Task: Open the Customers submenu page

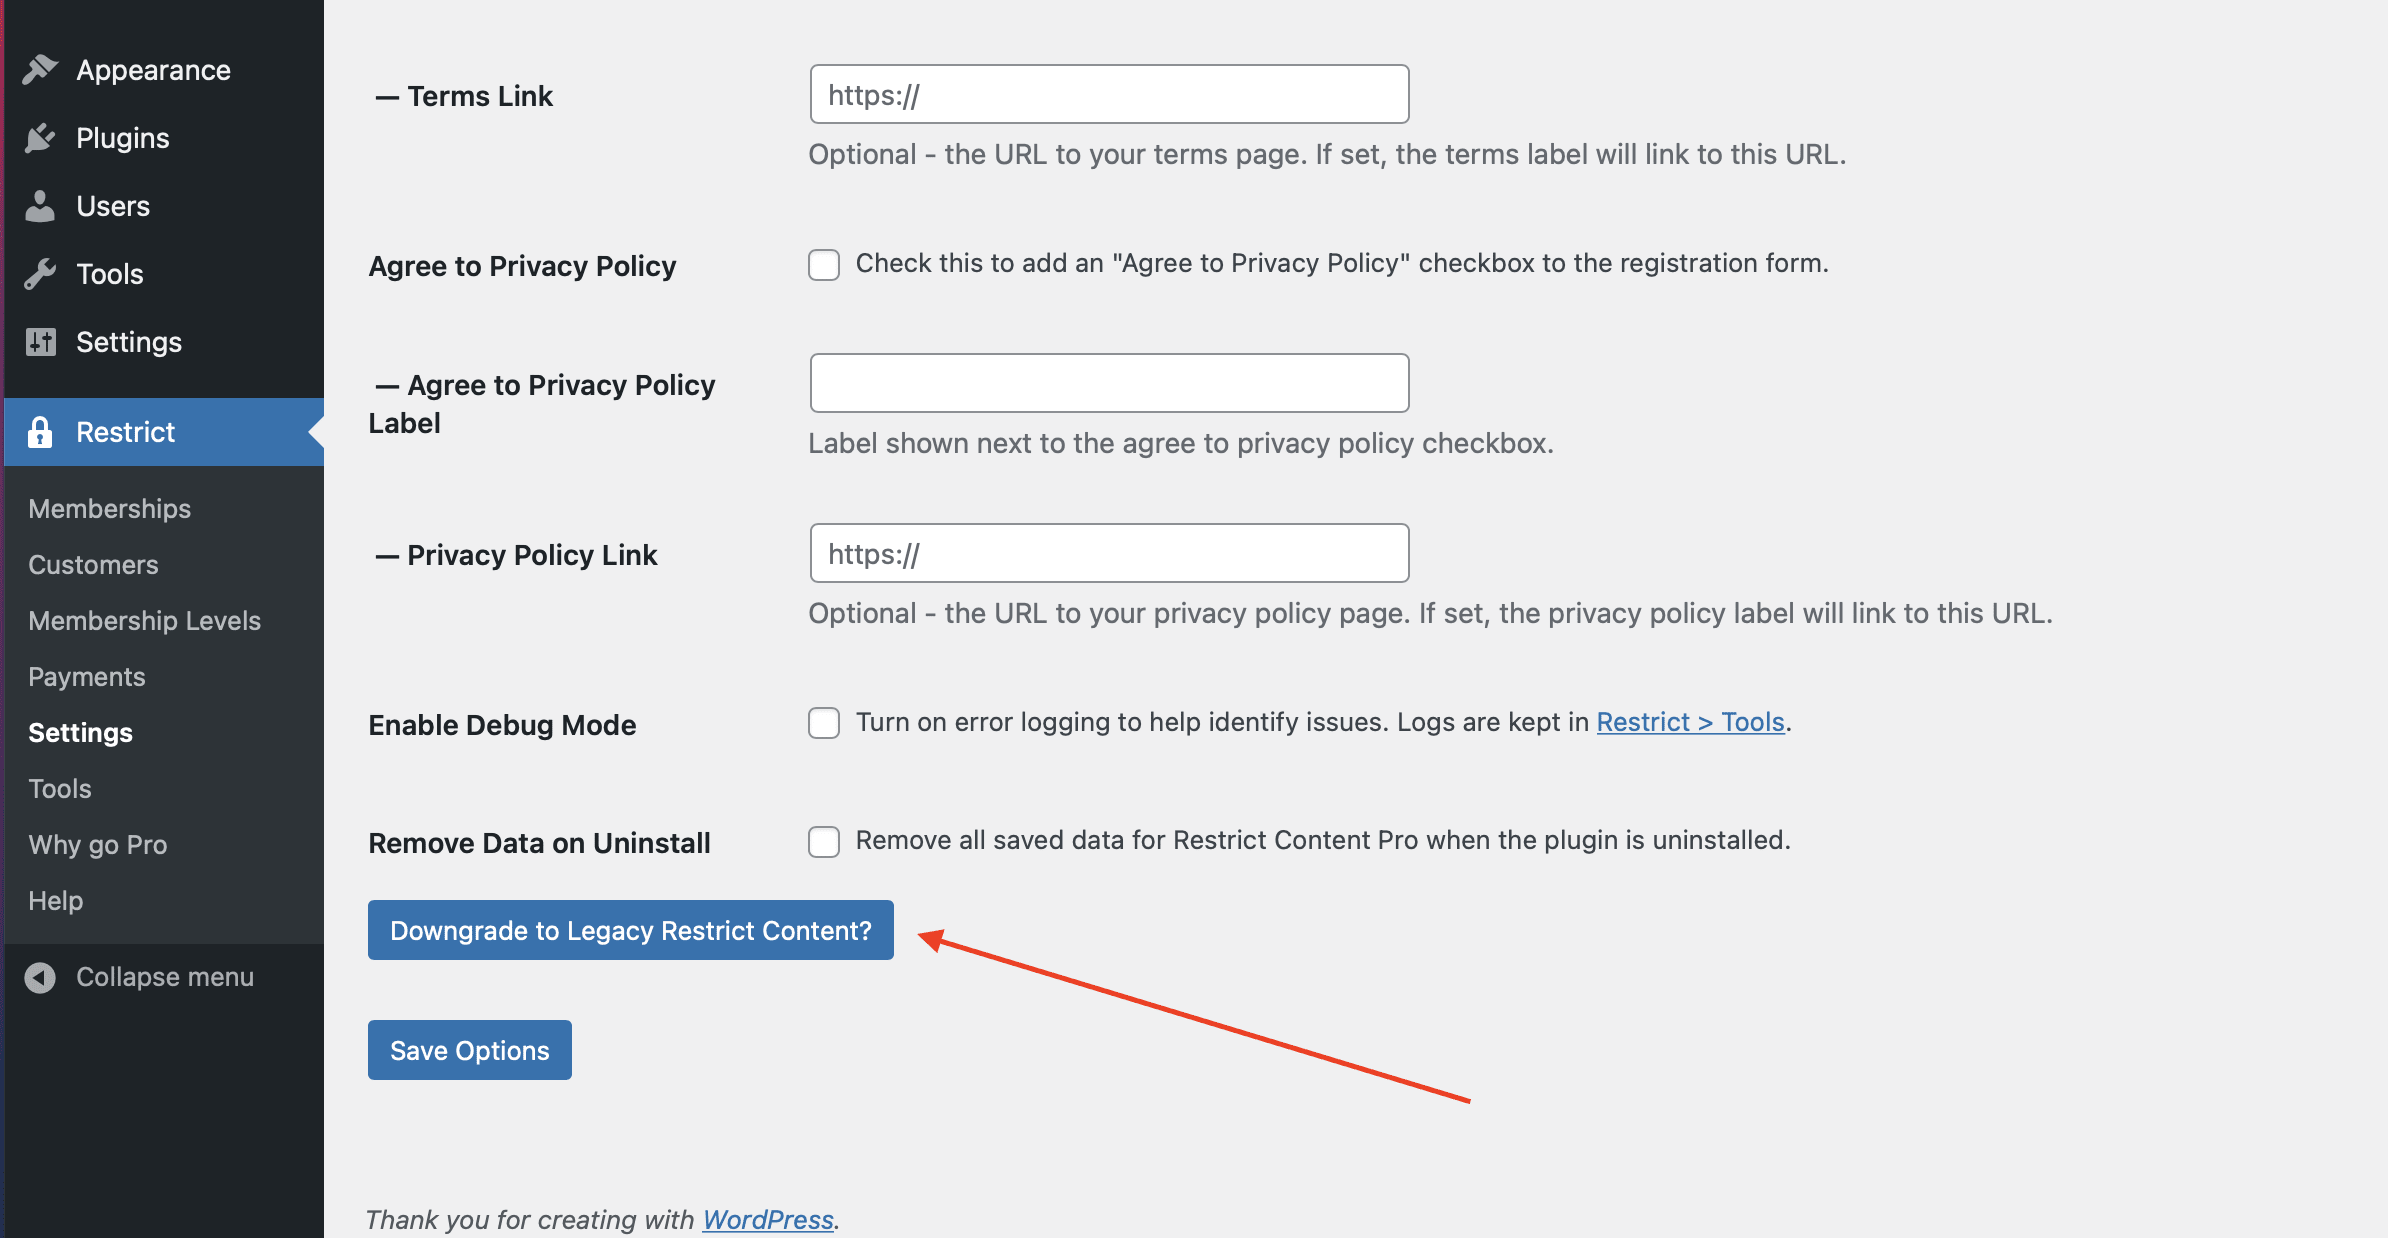Action: [93, 564]
